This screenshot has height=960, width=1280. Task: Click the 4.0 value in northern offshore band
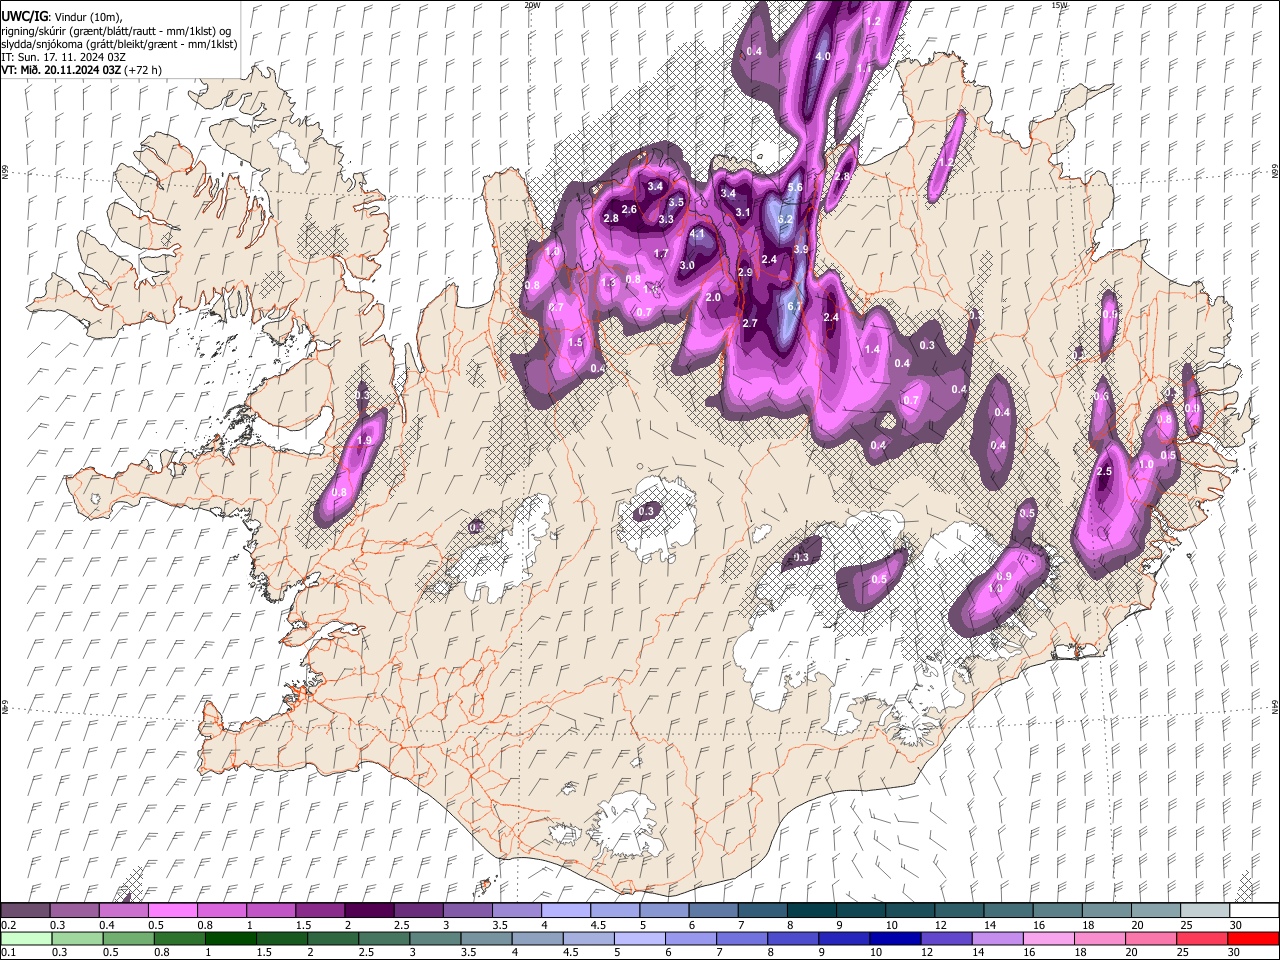click(823, 57)
